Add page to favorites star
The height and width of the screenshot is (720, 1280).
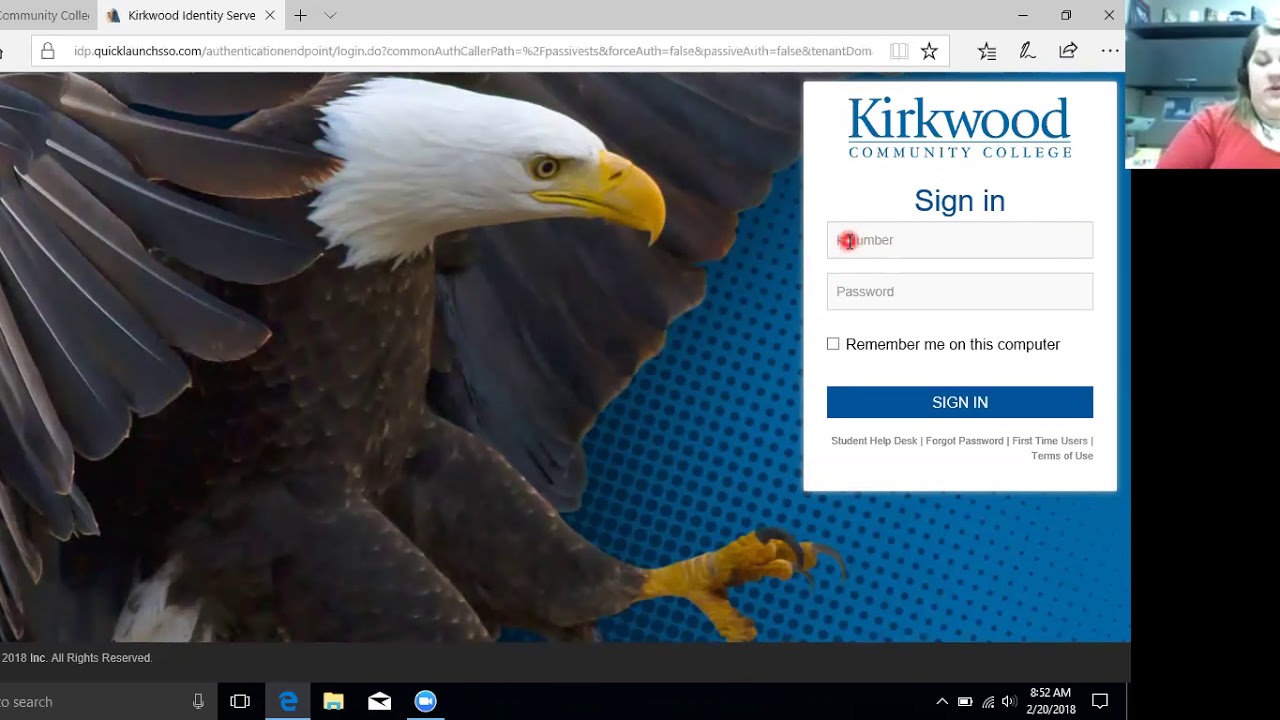coord(929,51)
